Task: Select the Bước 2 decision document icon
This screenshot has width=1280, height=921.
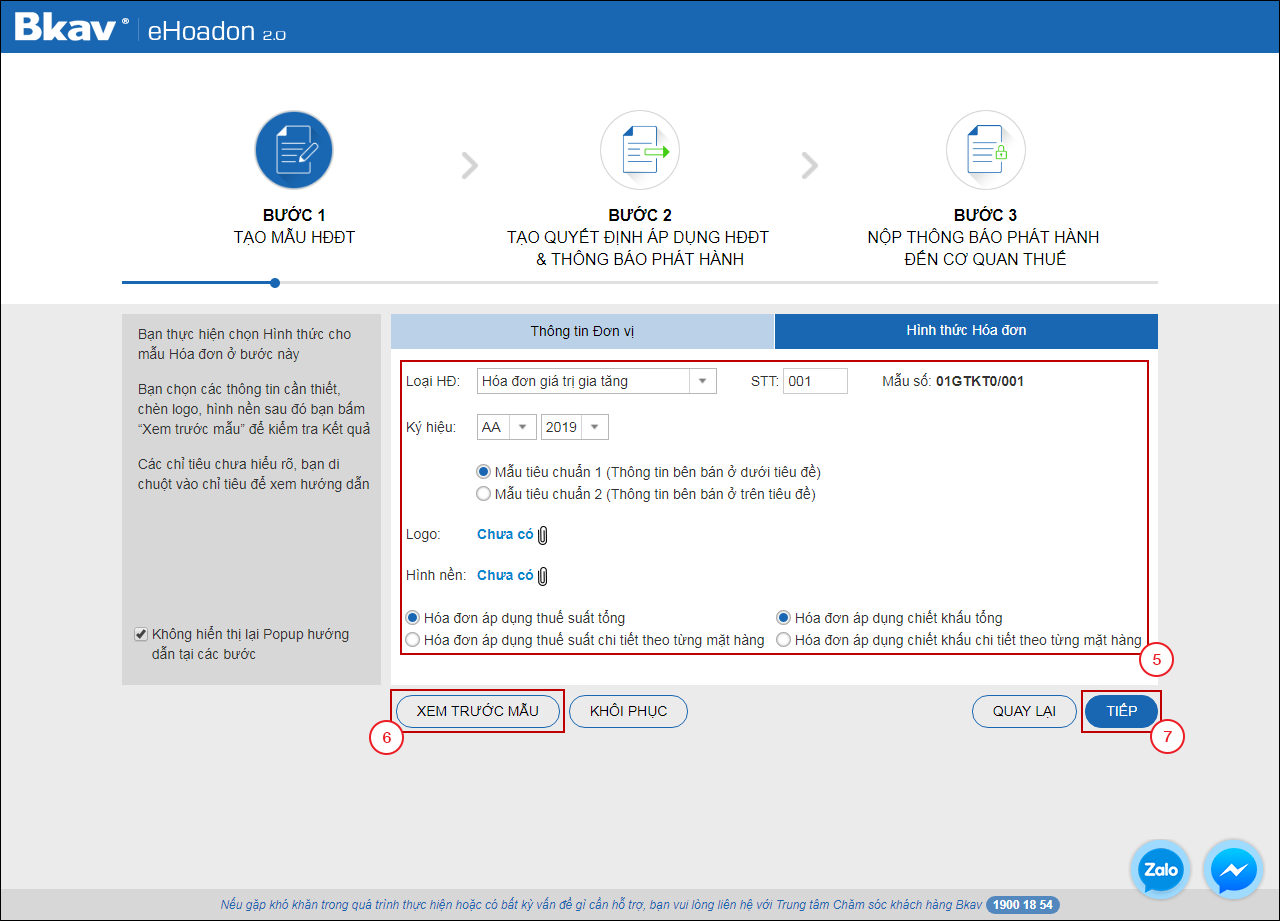Action: click(x=640, y=151)
